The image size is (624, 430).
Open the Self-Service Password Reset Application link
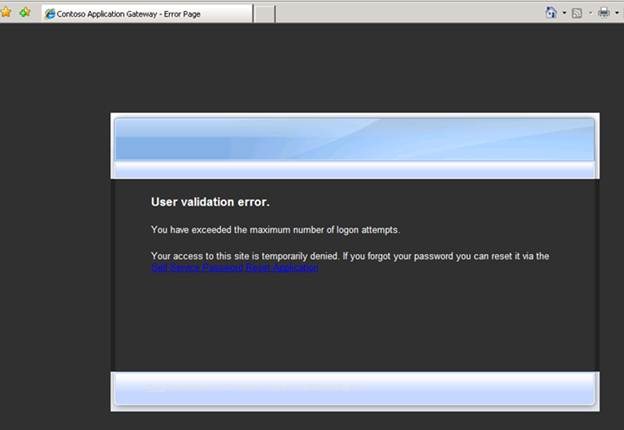[234, 268]
